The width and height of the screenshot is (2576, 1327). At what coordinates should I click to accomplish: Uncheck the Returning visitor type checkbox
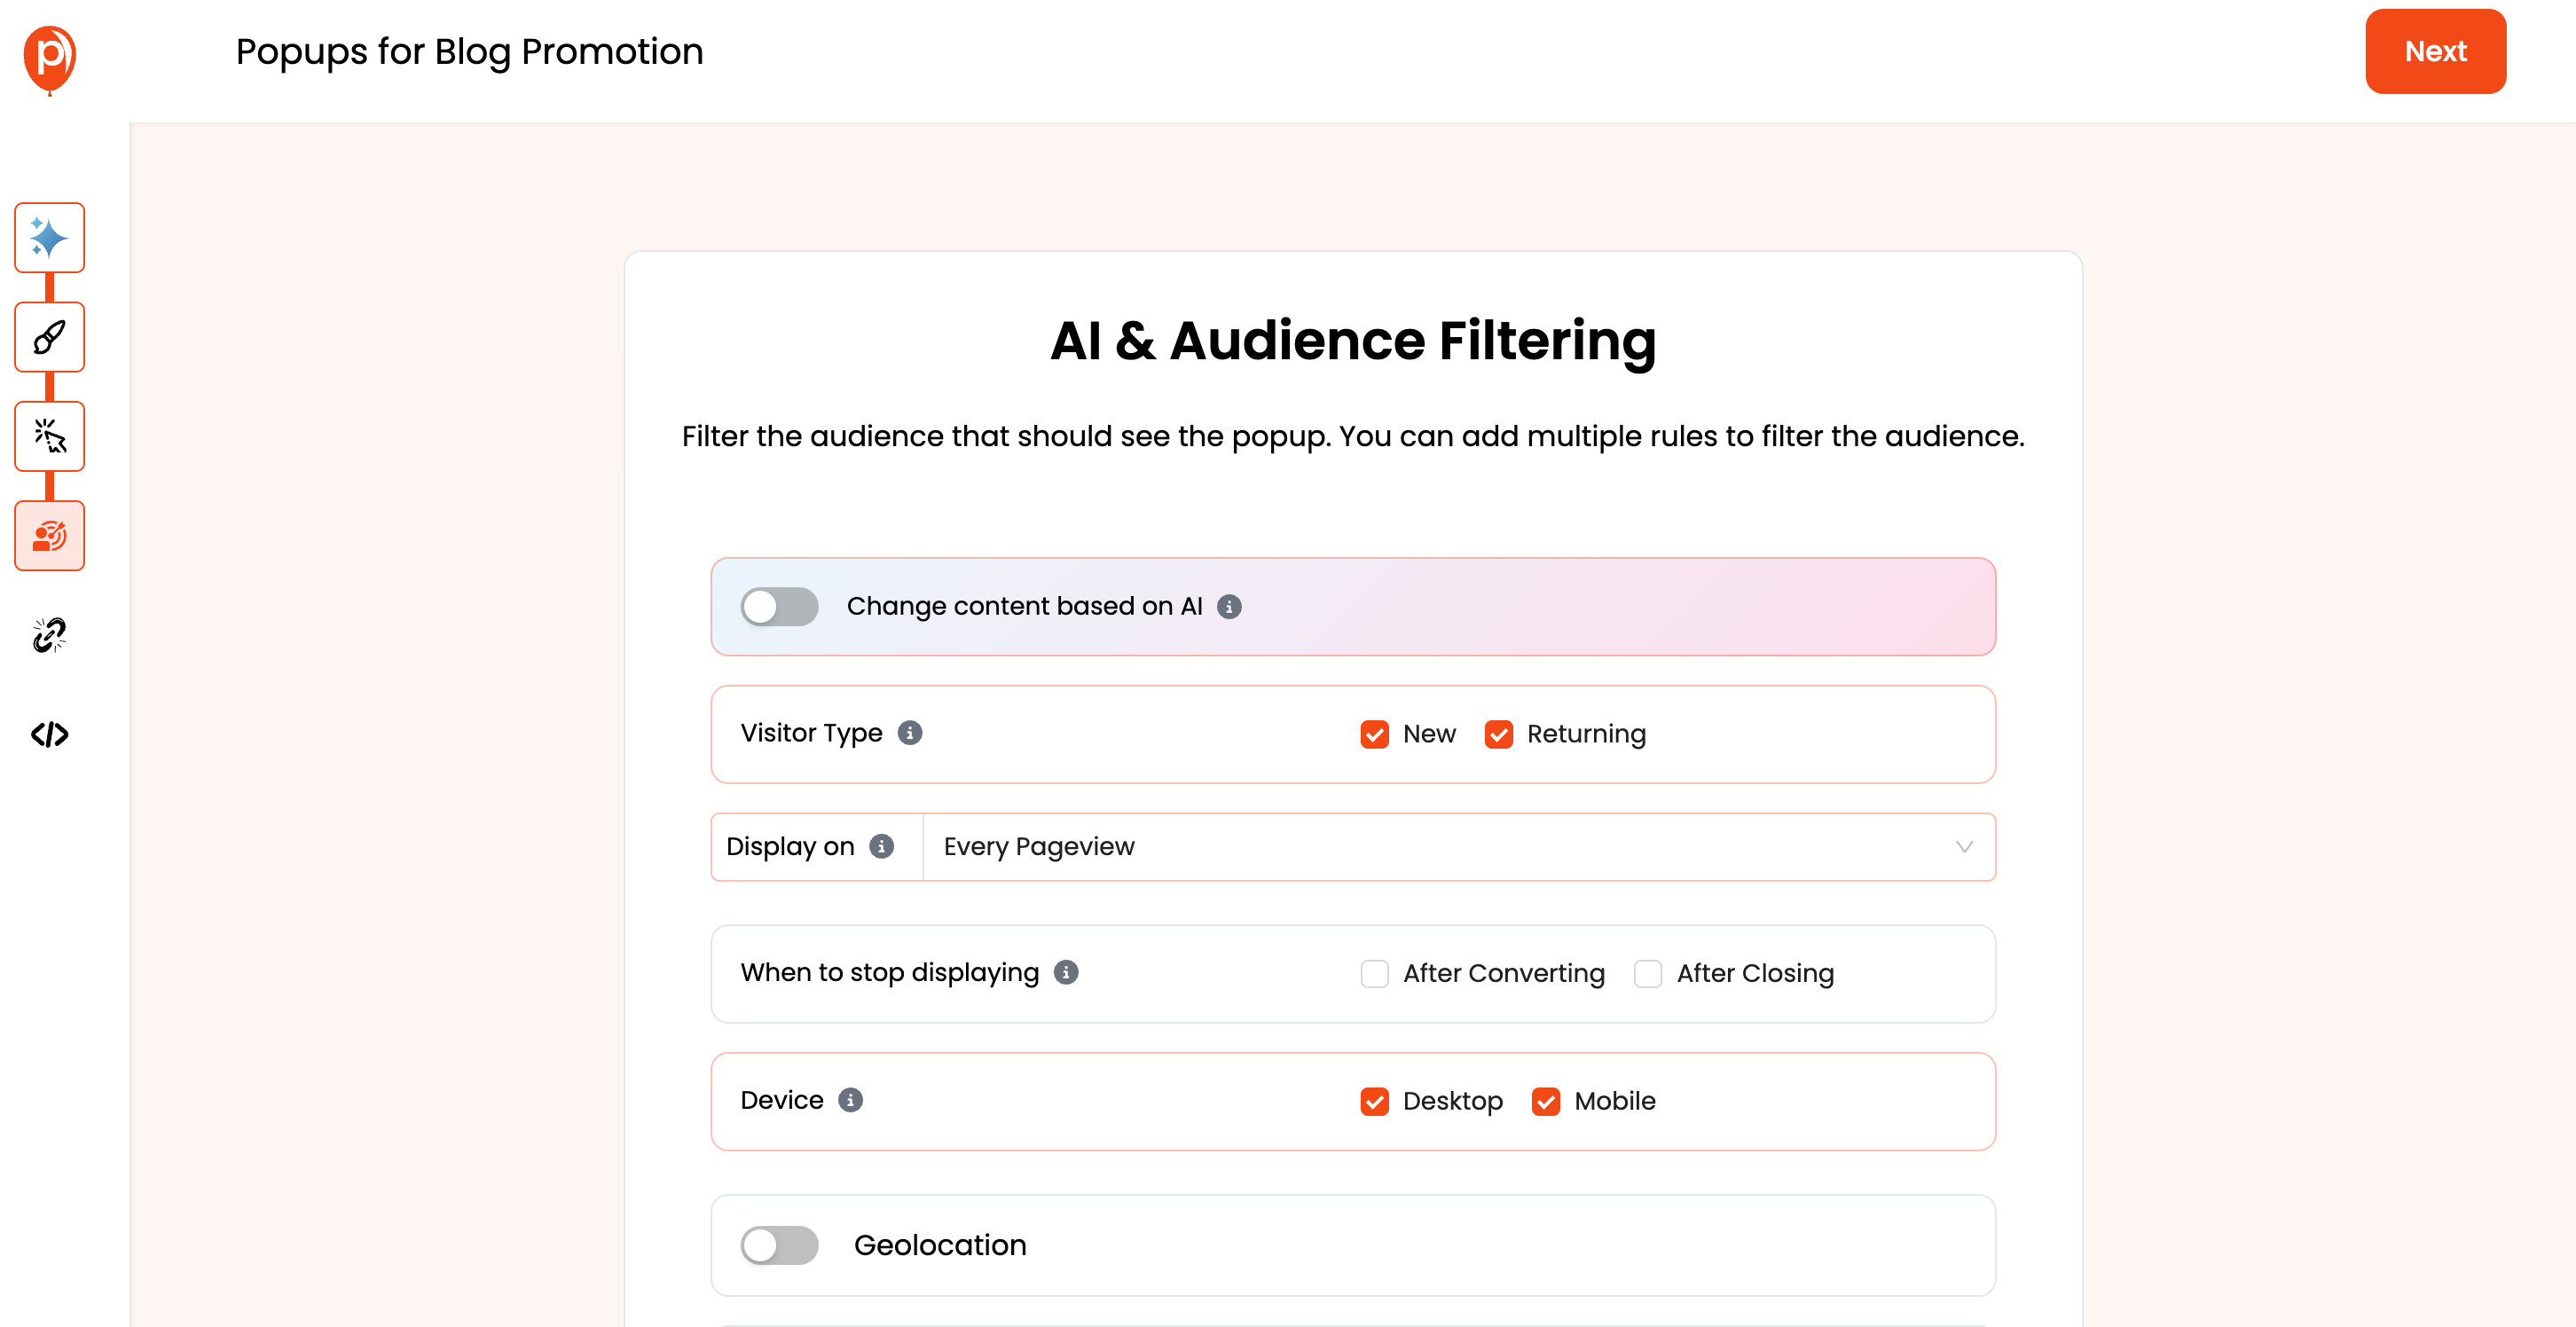[1498, 734]
